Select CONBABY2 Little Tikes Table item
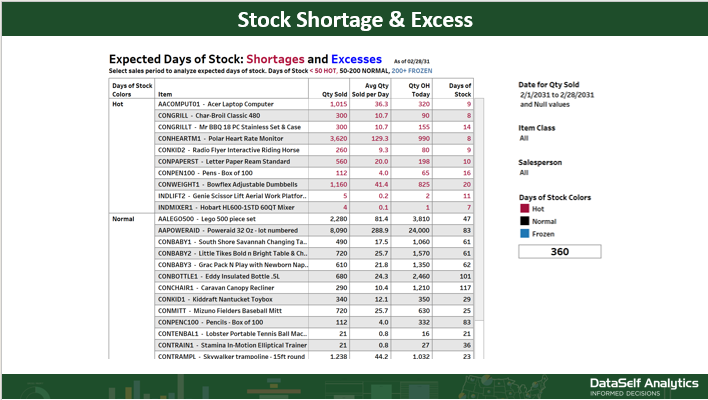 (x=232, y=253)
